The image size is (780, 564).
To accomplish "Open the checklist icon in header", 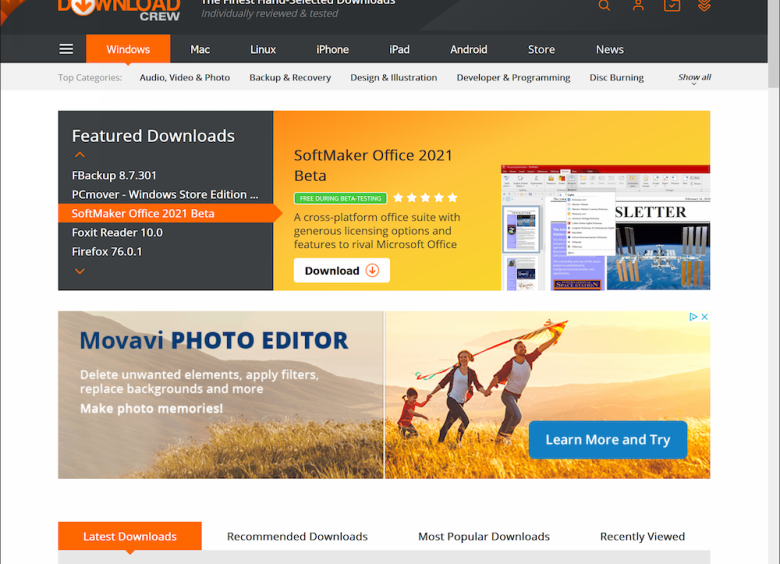I will pos(671,5).
